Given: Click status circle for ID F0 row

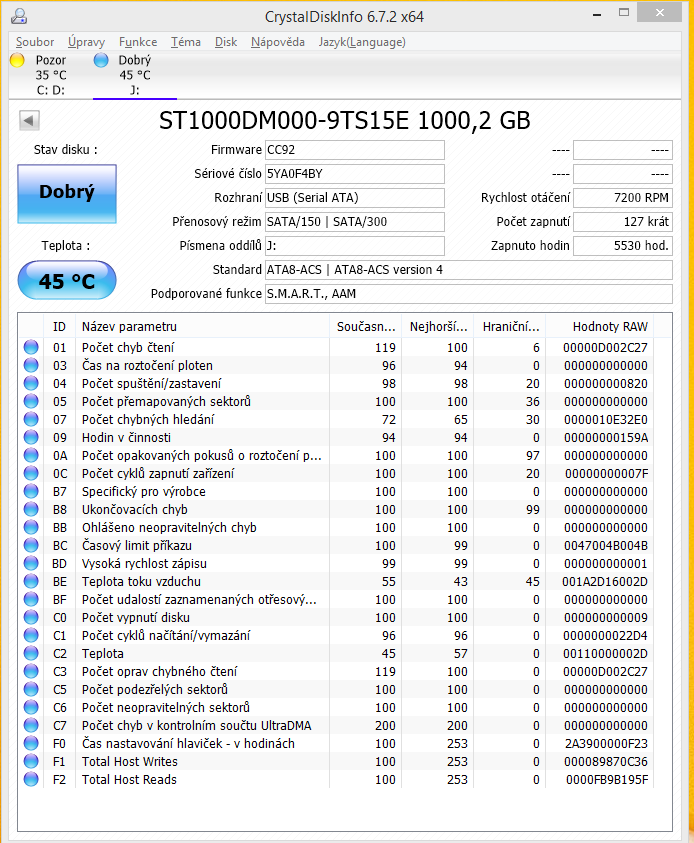Looking at the screenshot, I should coord(31,744).
